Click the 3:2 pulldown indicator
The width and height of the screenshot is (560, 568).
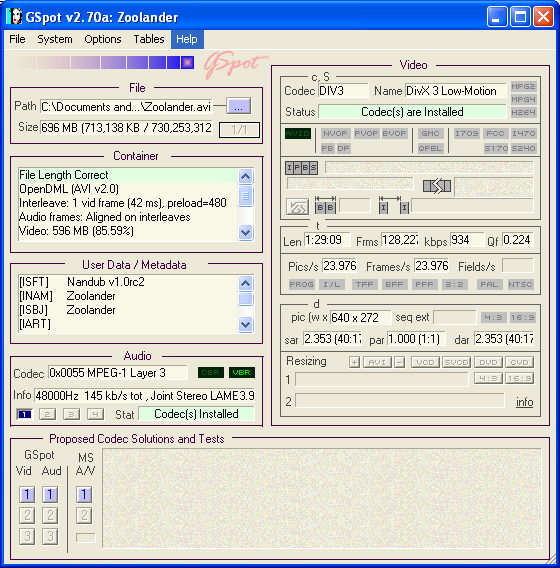(454, 284)
